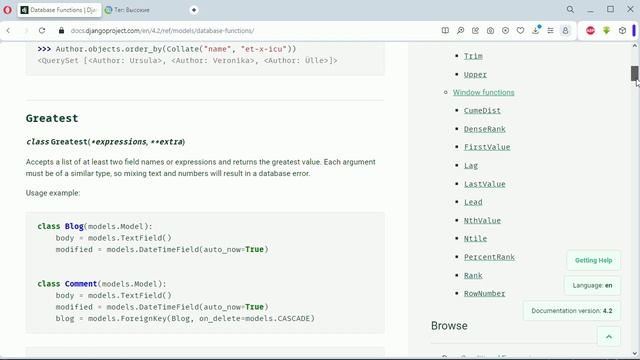
Task: Jump to Rank in sidebar
Action: (x=473, y=276)
